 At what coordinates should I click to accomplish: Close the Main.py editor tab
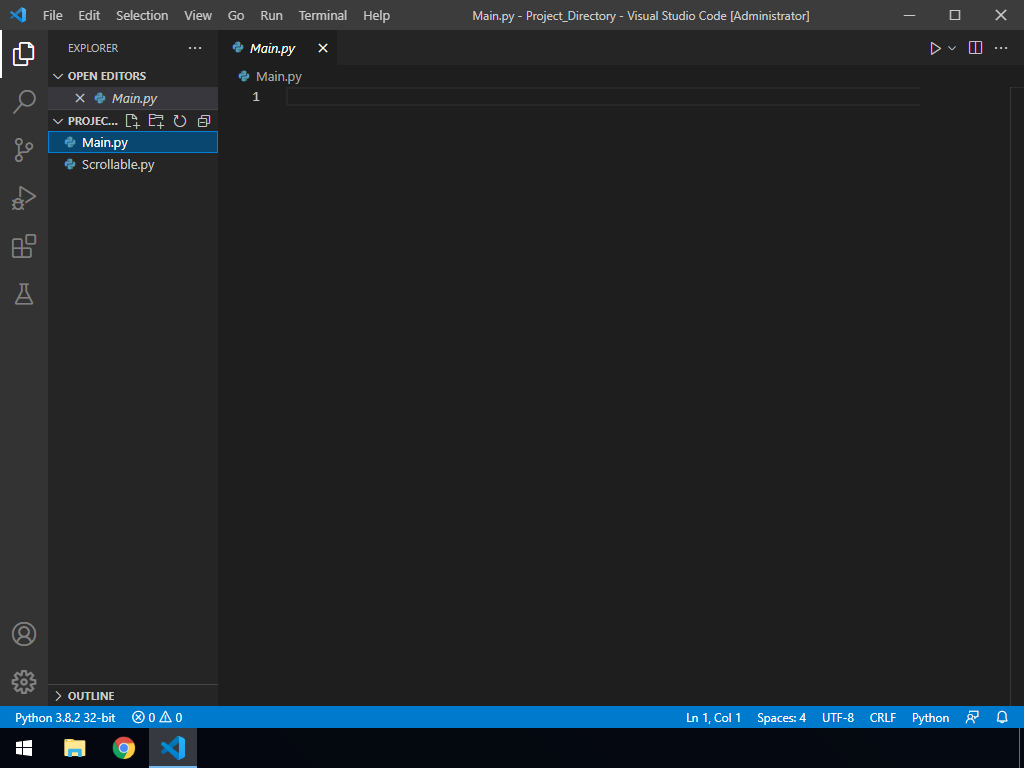point(323,48)
